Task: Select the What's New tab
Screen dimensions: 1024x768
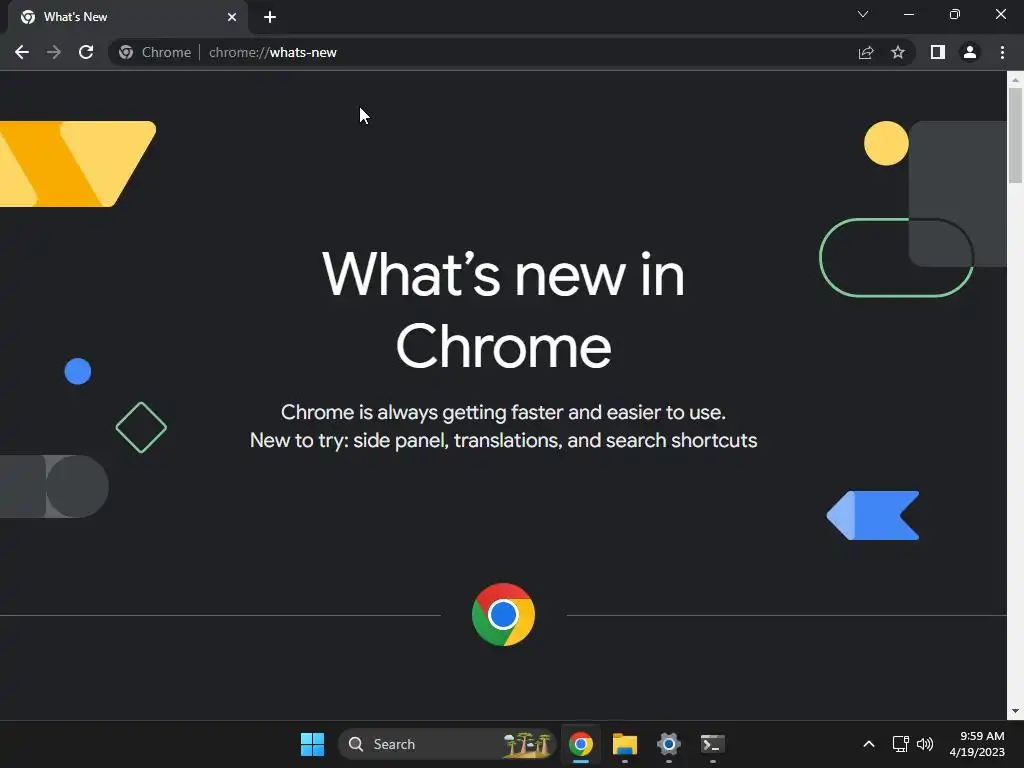Action: tap(128, 17)
